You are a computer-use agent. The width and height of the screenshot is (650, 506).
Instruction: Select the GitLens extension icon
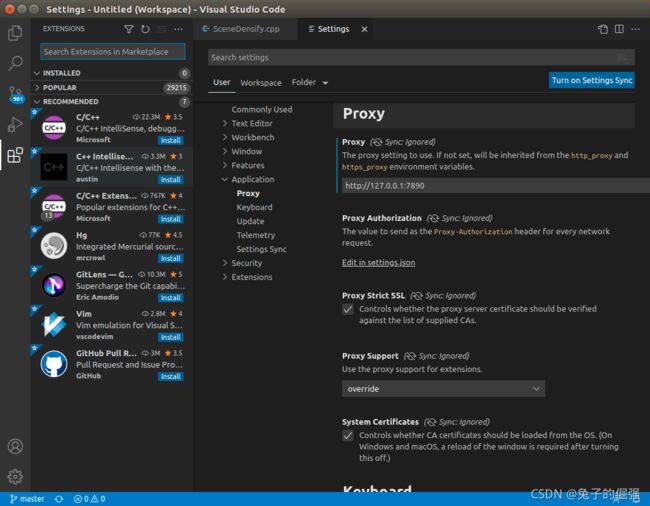(x=54, y=285)
